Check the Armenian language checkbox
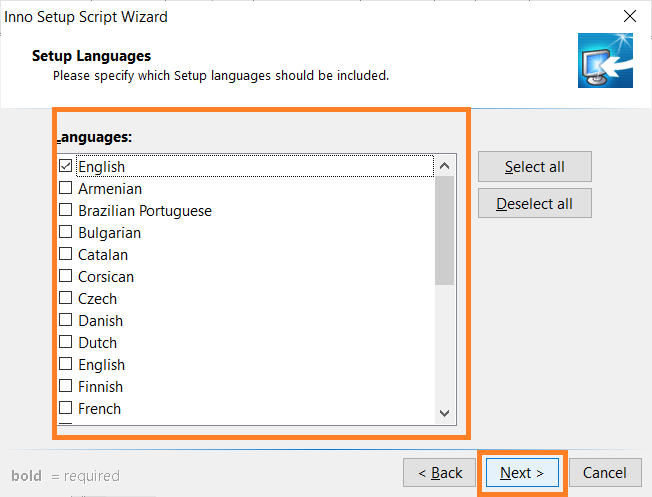This screenshot has width=652, height=497. tap(66, 188)
